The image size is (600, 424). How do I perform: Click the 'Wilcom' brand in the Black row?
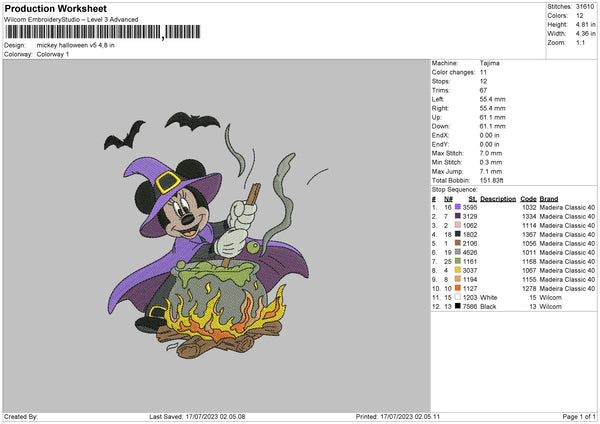pos(551,307)
